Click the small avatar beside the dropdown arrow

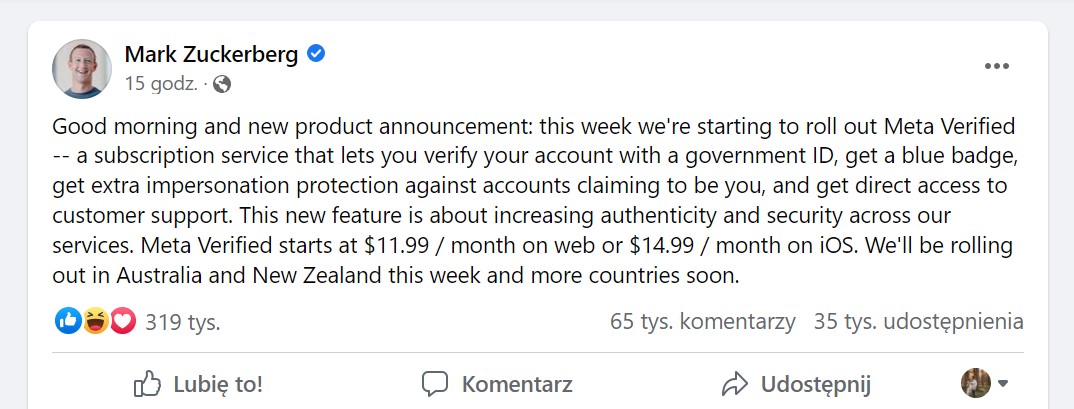tap(975, 383)
